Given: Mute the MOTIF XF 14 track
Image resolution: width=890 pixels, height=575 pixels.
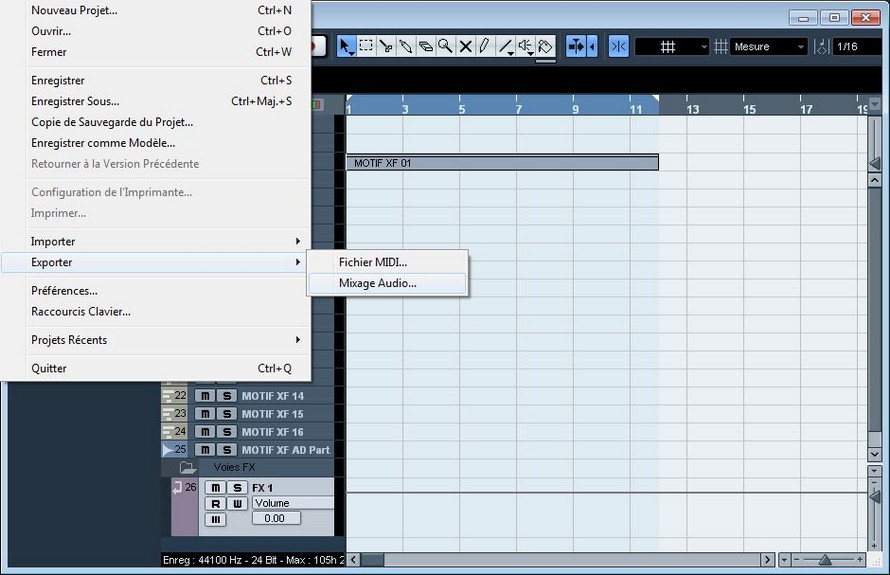Looking at the screenshot, I should [205, 396].
